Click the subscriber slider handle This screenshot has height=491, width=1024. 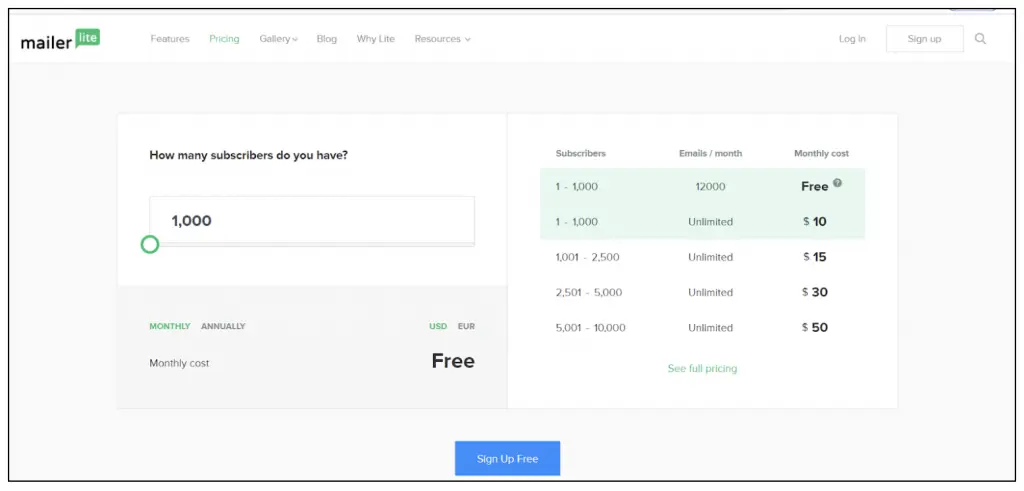tap(150, 244)
